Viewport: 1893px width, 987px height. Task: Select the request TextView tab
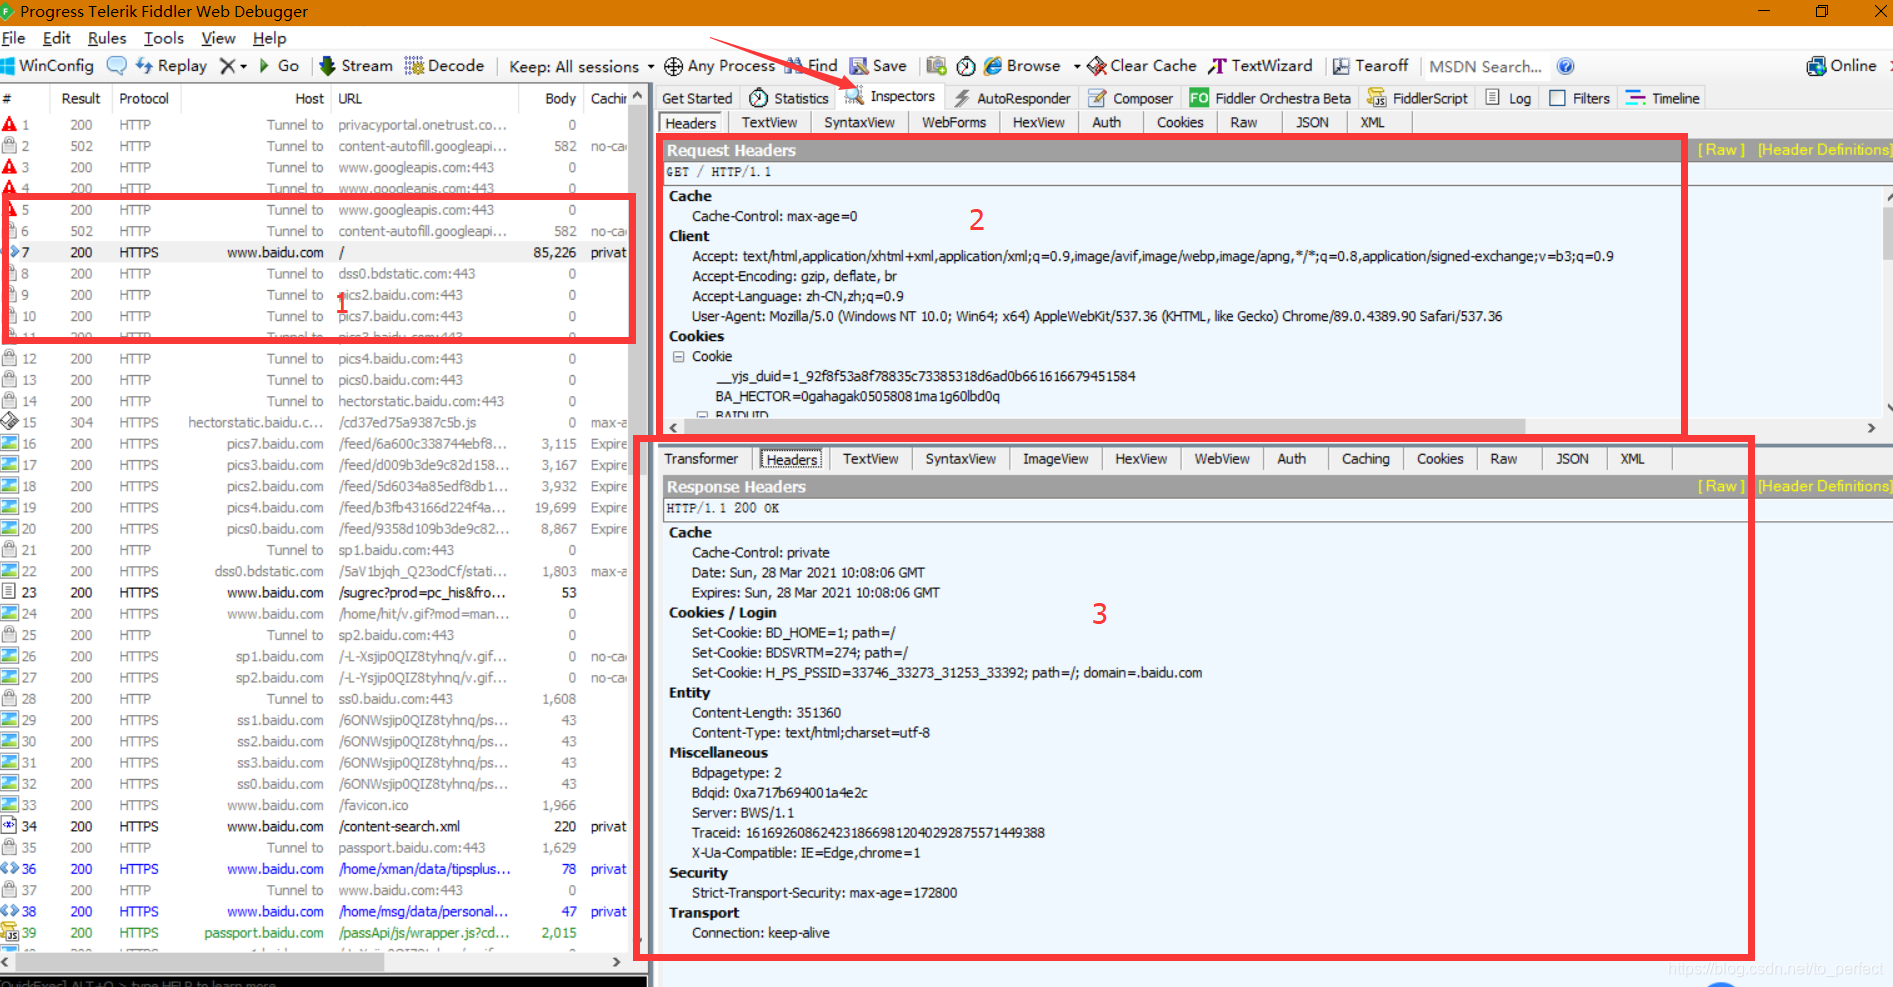pos(769,122)
